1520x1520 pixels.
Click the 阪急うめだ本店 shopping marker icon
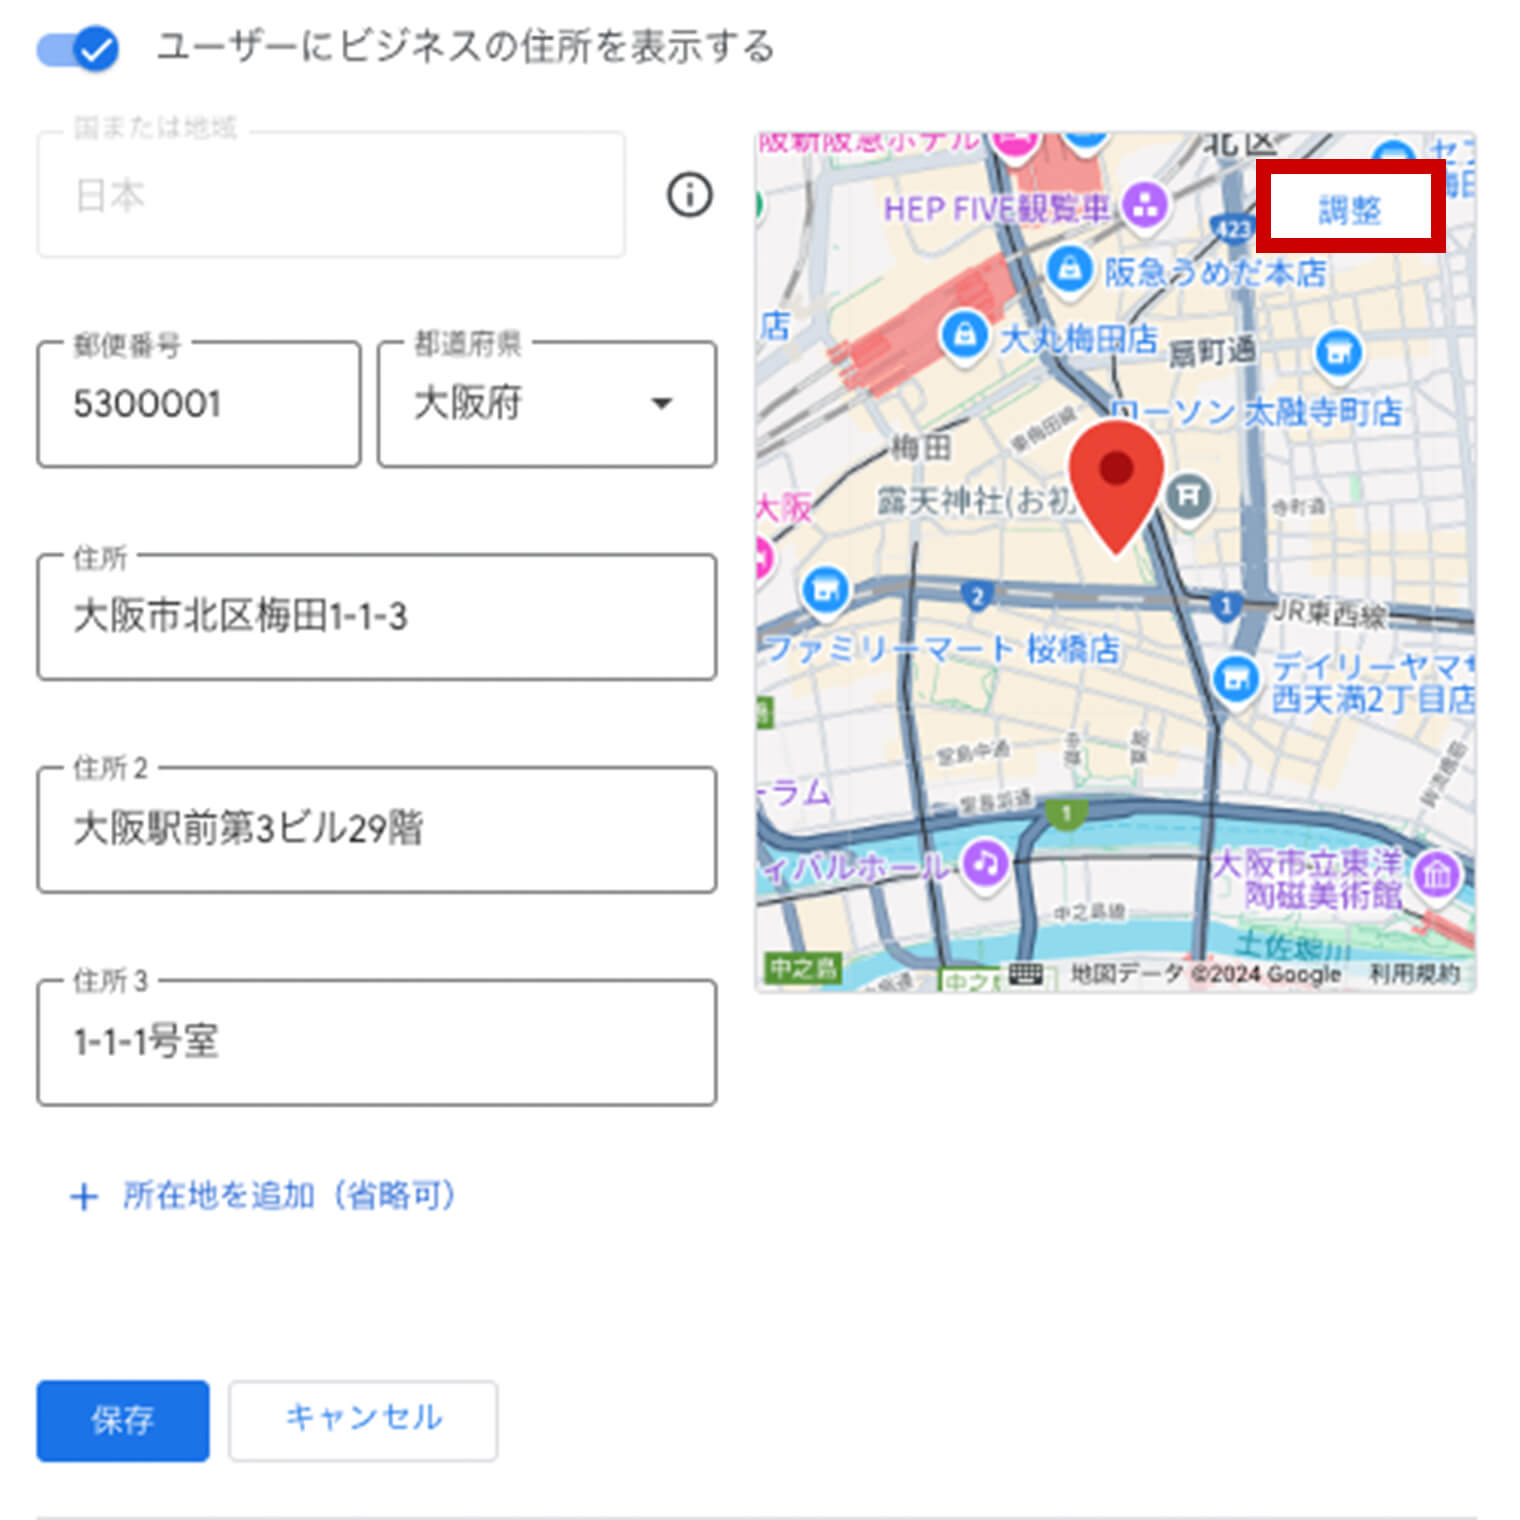click(1069, 269)
